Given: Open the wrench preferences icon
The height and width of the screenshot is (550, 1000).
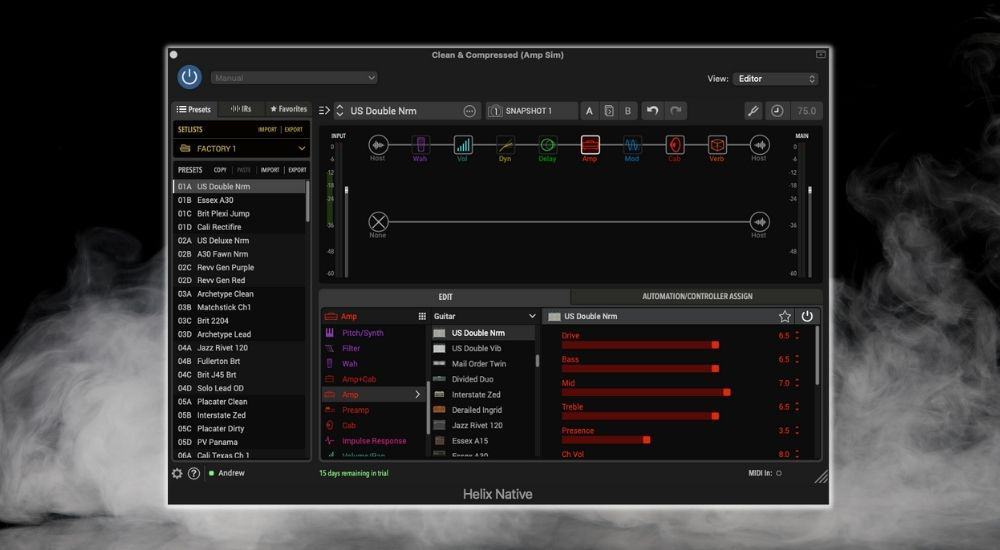Looking at the screenshot, I should [753, 111].
